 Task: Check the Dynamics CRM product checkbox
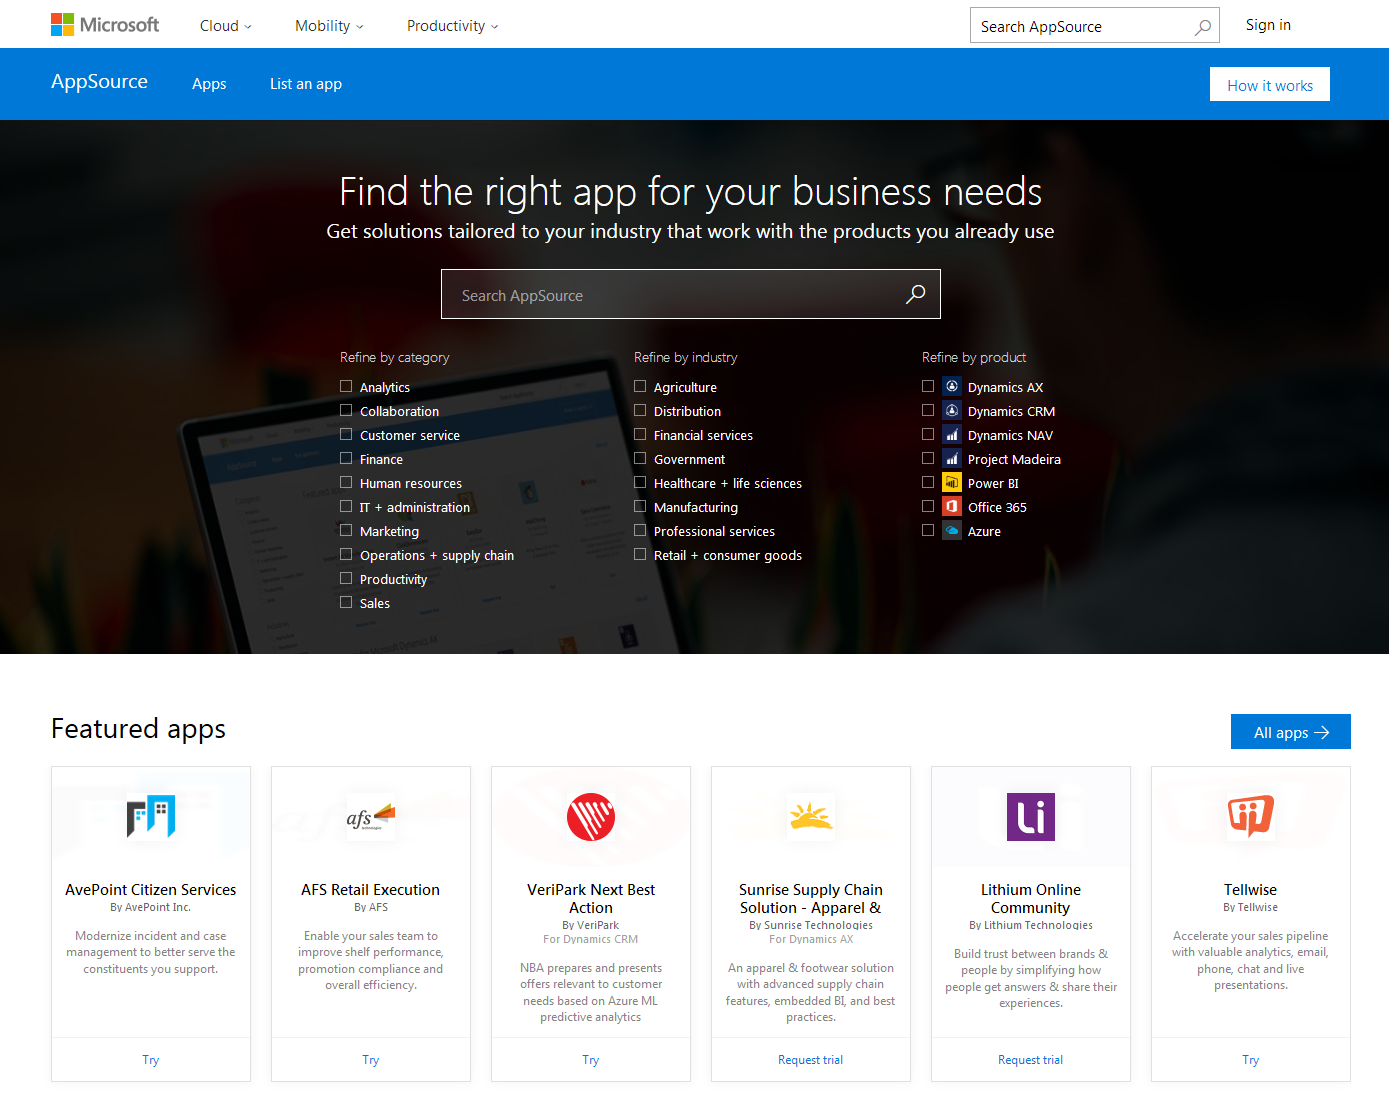click(928, 410)
